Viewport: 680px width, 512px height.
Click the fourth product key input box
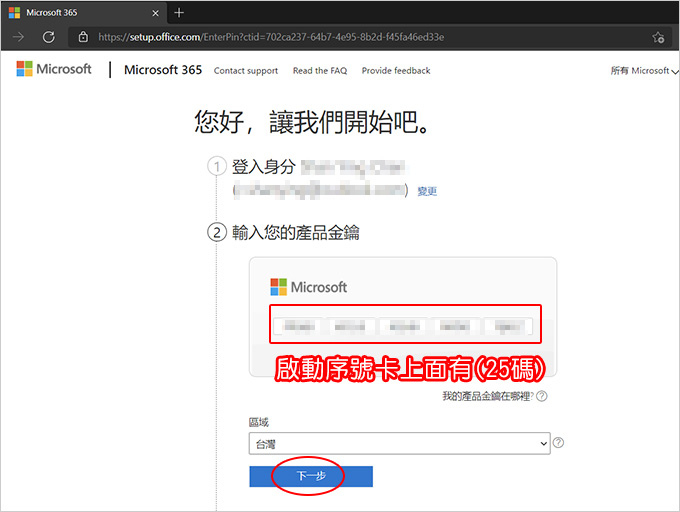455,326
